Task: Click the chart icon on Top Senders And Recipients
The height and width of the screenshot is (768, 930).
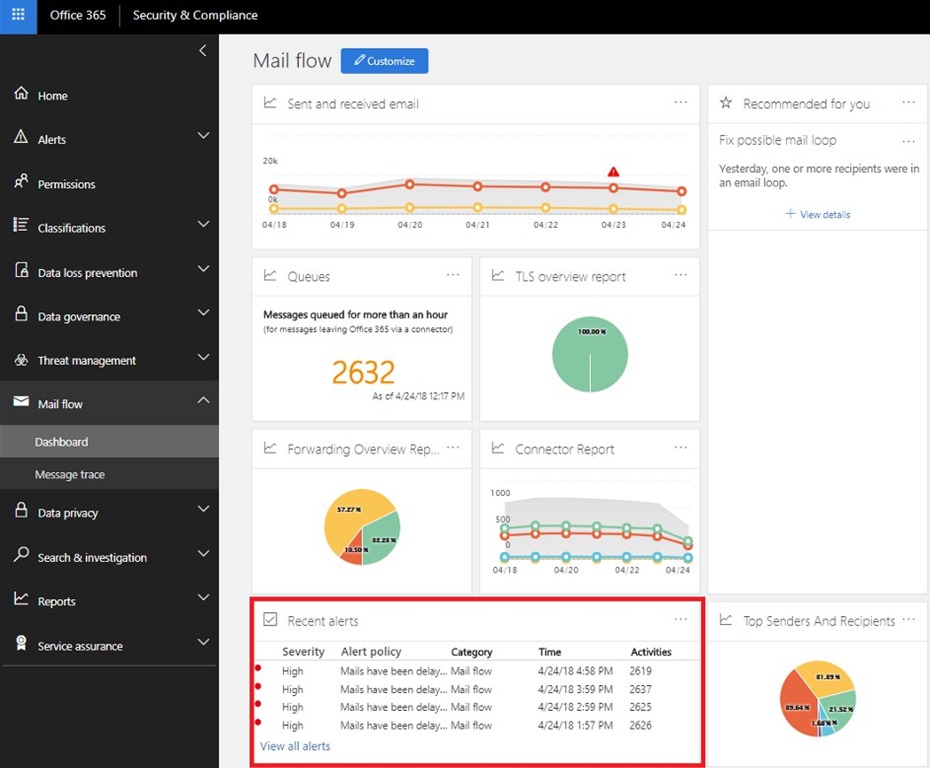Action: click(x=725, y=620)
